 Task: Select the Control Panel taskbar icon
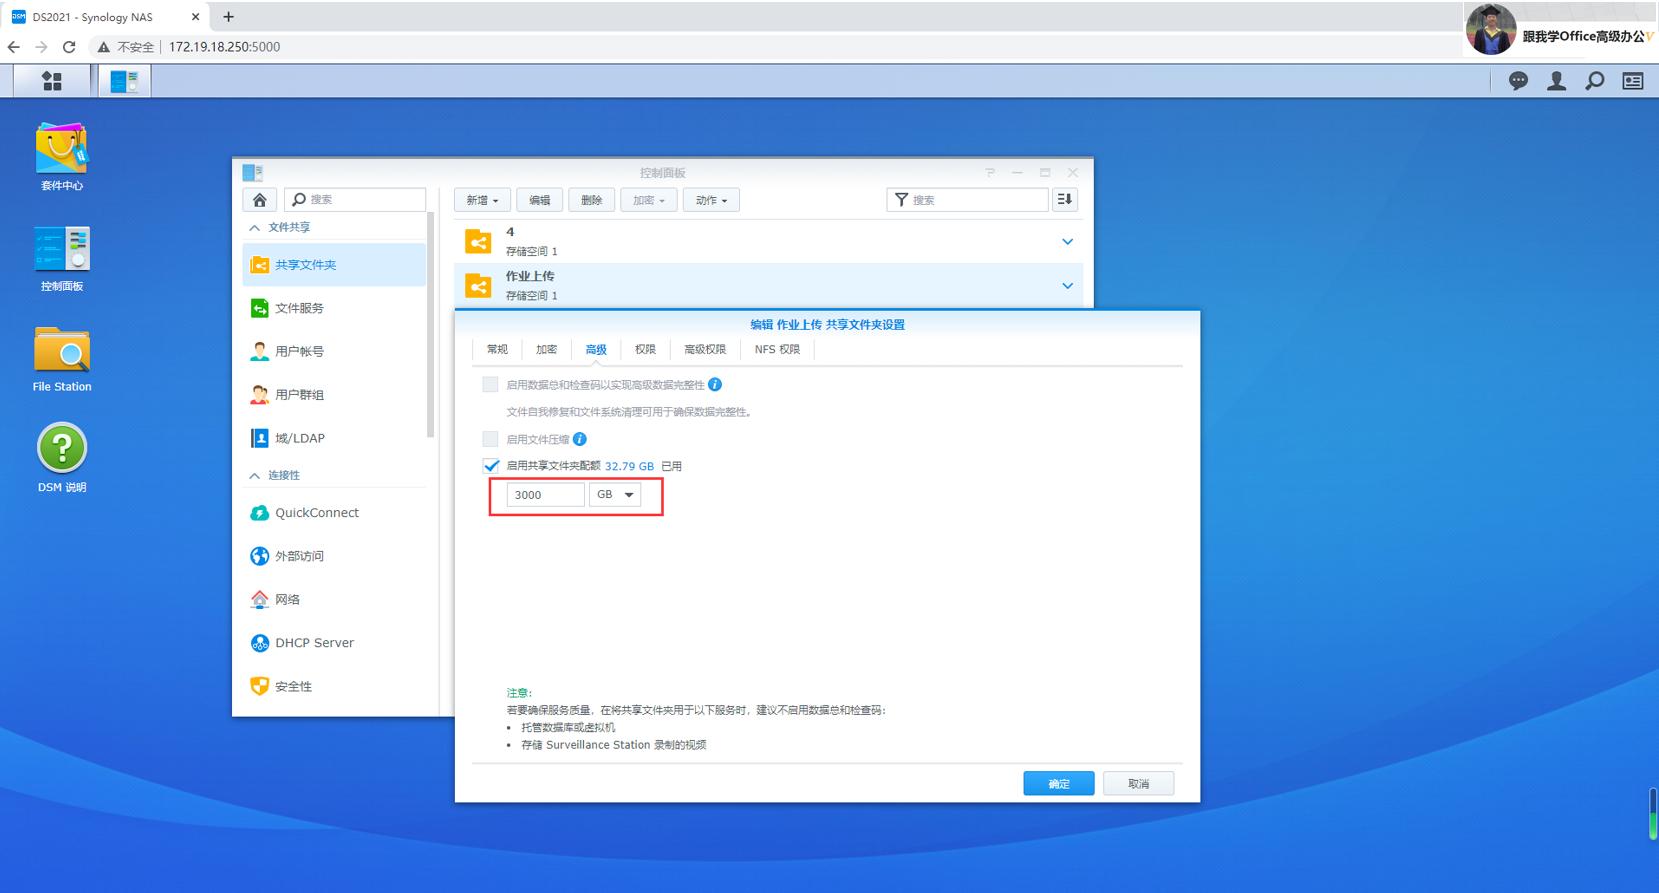point(125,81)
